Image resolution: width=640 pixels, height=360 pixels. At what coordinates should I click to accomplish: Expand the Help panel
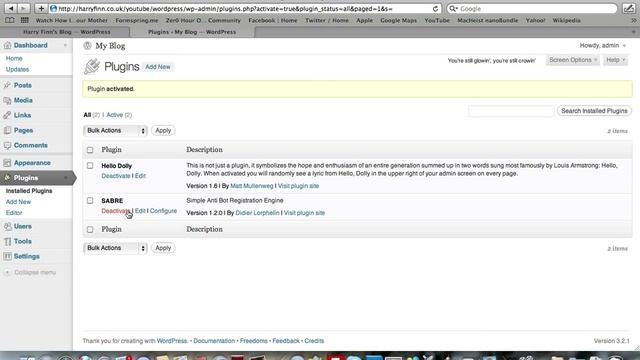[615, 60]
